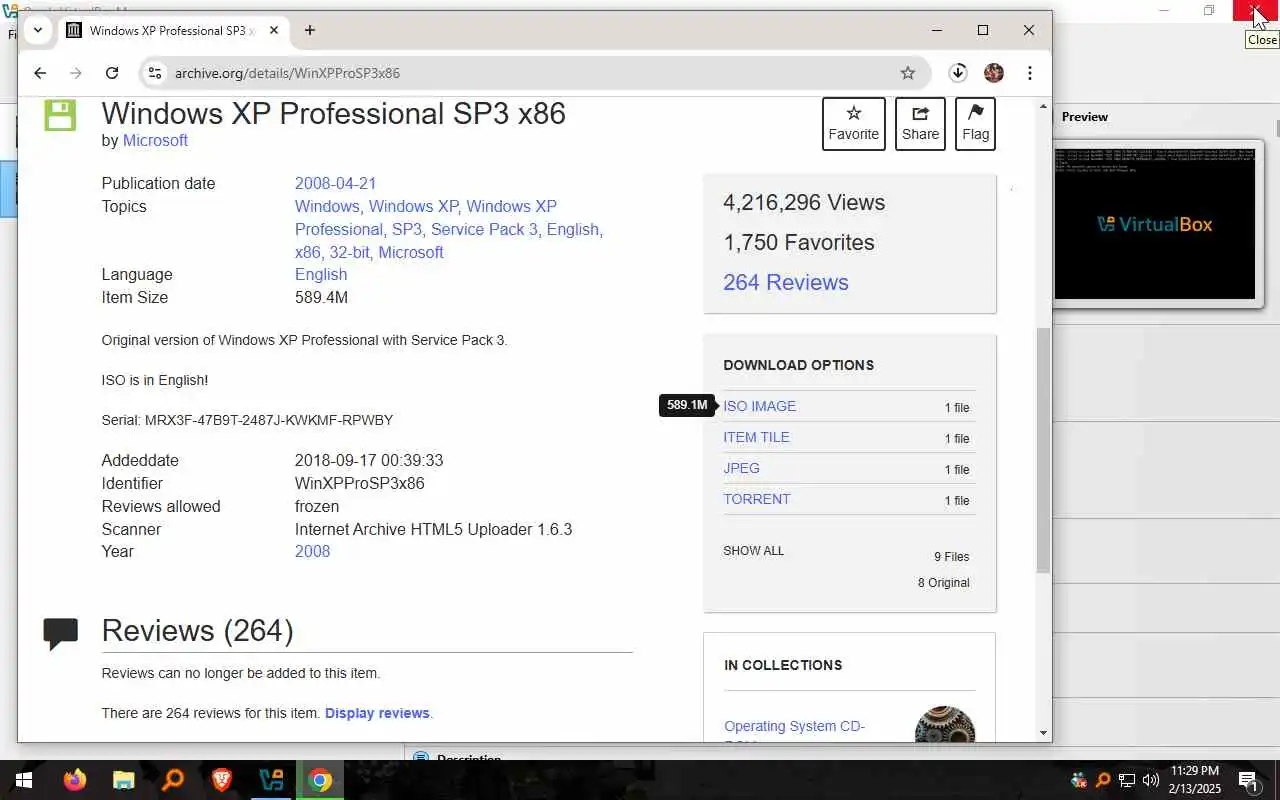Close the Windows XP Professional tab
Screen dimensions: 1280x800
click(273, 30)
